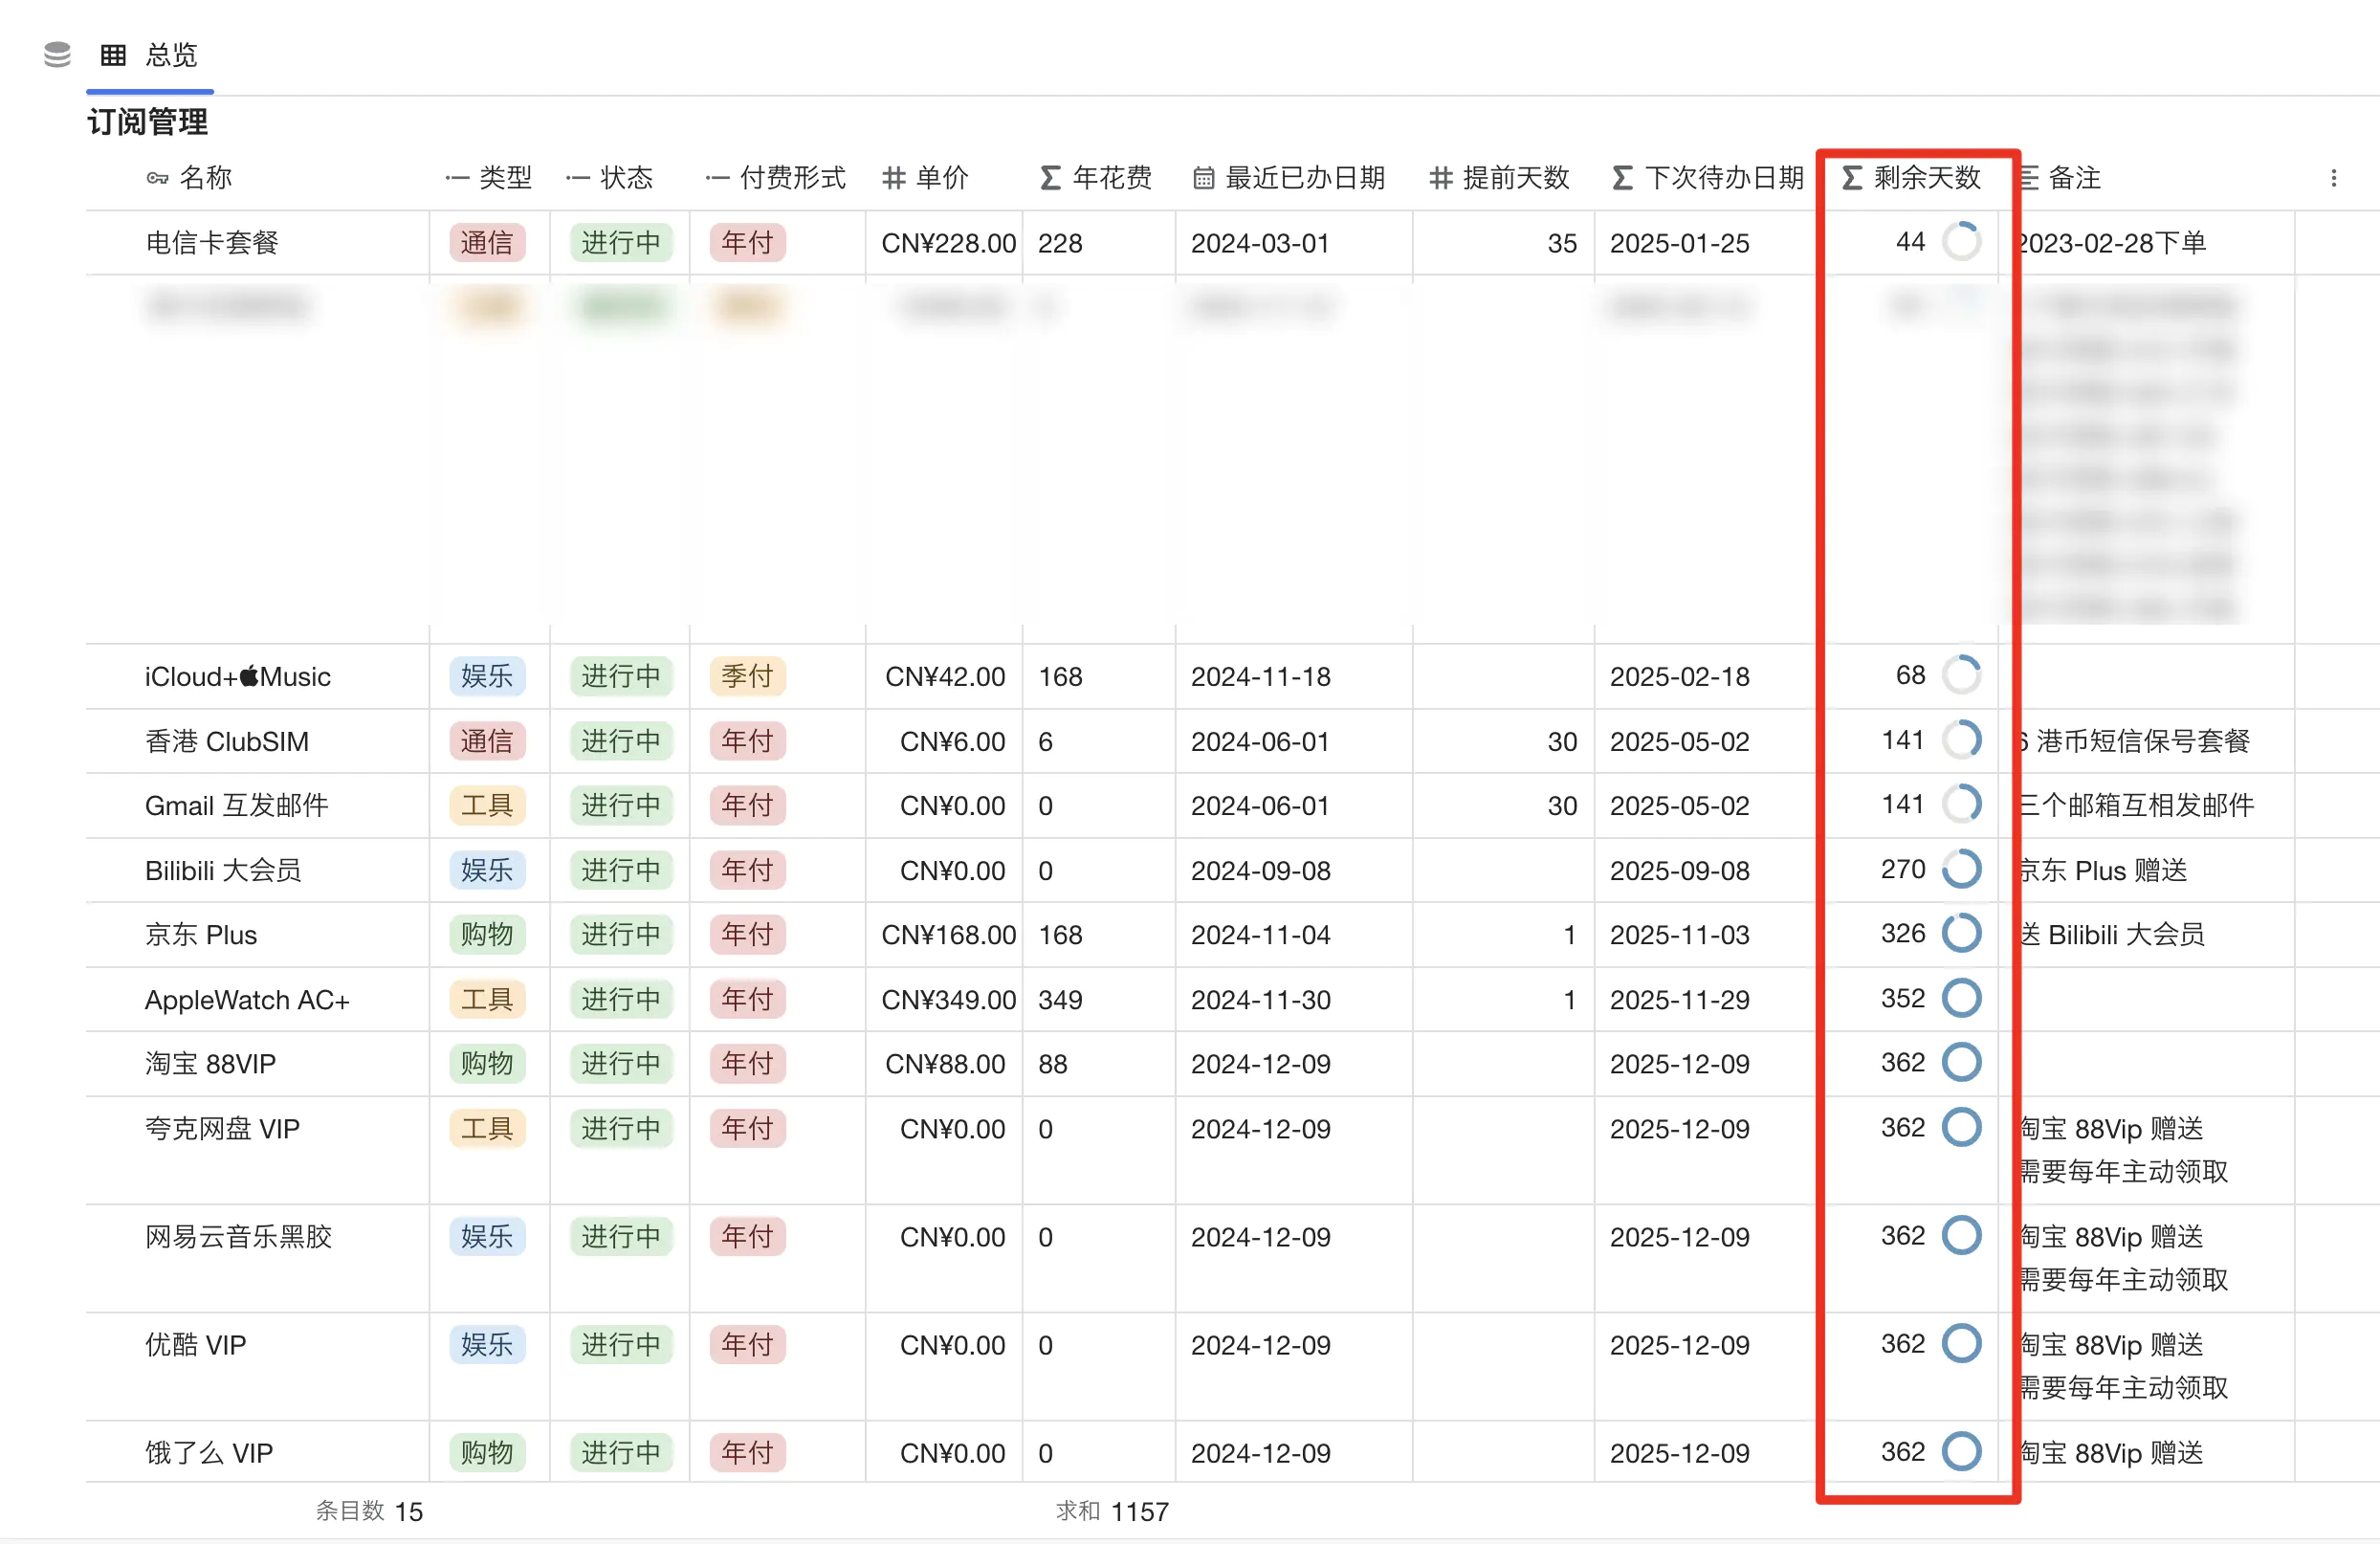Viewport: 2380px width, 1544px height.
Task: Click the 44-day progress ring for 电信卡套餐
Action: point(1961,242)
